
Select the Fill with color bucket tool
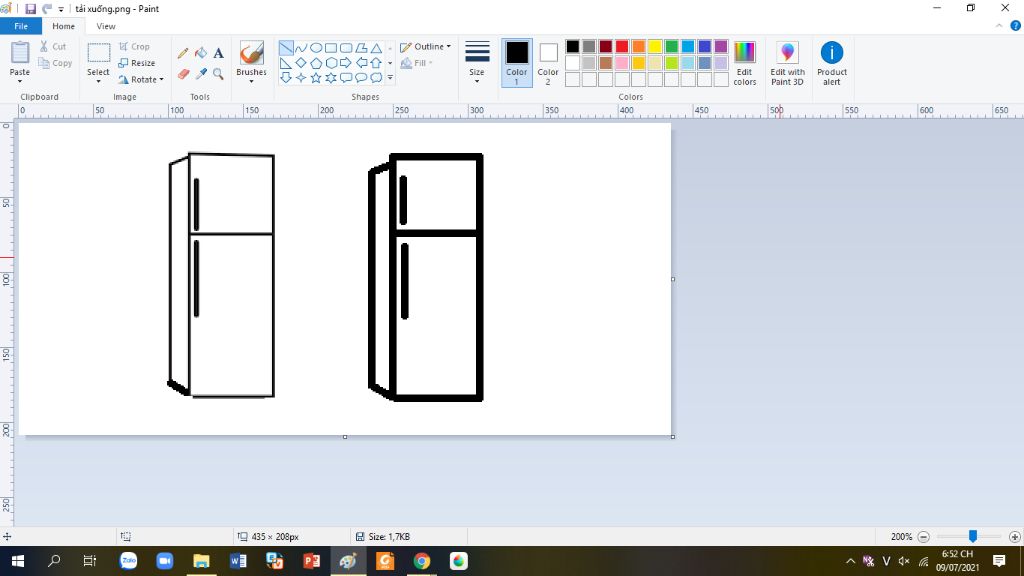tap(200, 54)
